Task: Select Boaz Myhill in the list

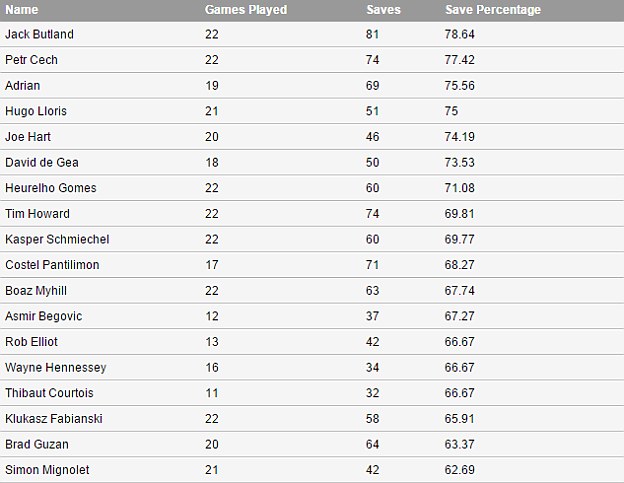Action: coord(36,290)
